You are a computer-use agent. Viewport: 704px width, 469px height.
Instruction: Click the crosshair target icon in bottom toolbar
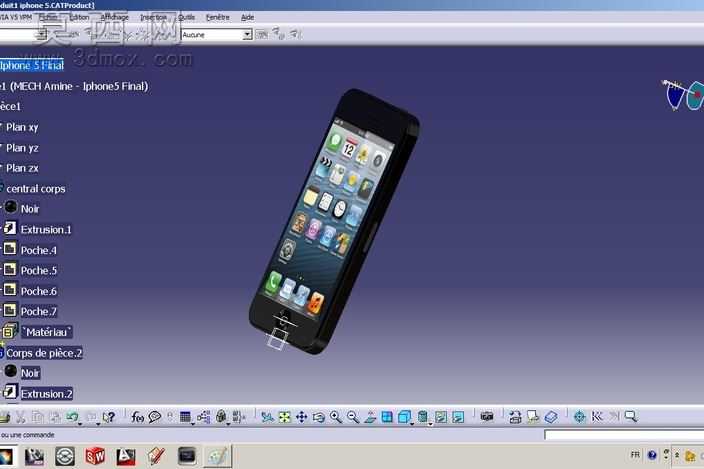580,417
